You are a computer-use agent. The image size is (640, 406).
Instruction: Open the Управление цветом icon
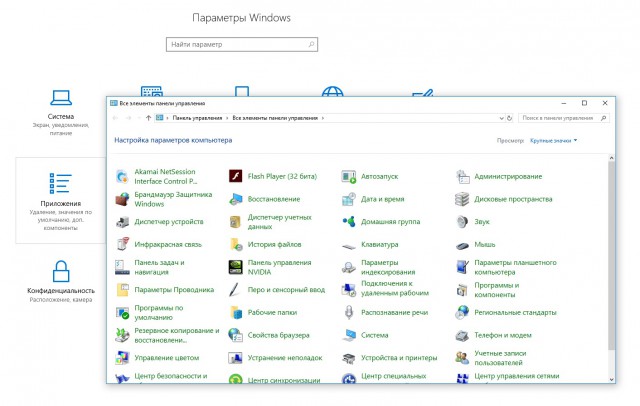tap(122, 358)
